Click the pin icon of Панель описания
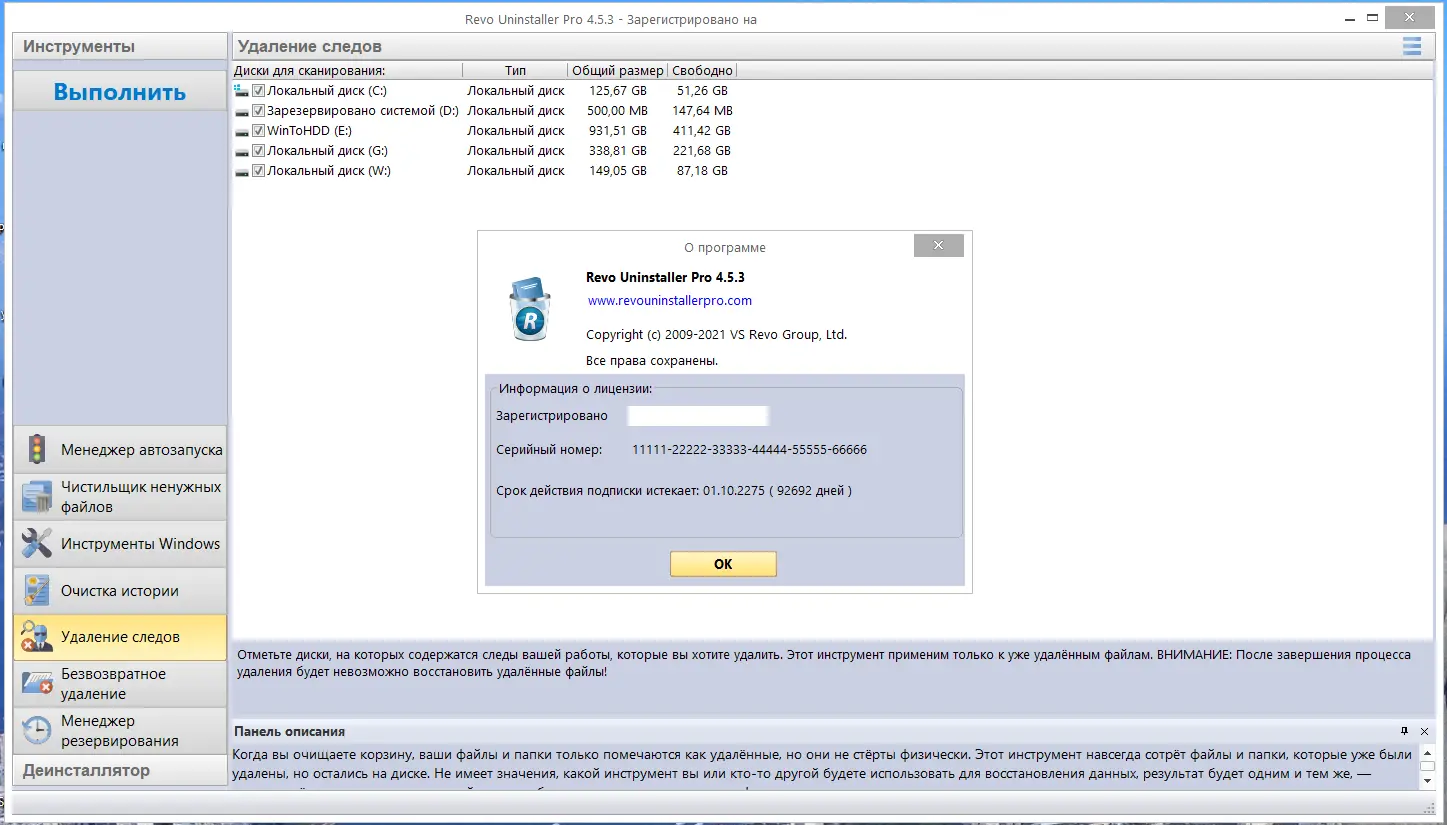 coord(1404,731)
